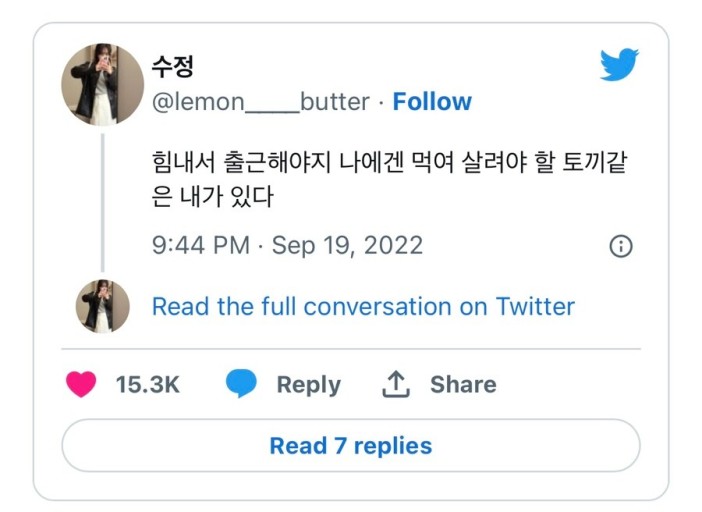Click the @lemon____butter handle
Screen dimensions: 702x512
(260, 102)
